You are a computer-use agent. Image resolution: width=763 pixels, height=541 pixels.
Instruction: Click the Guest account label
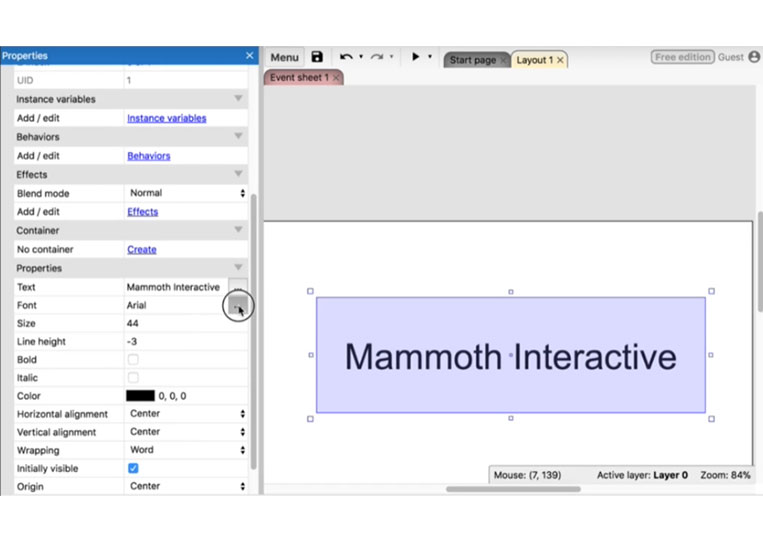[730, 57]
